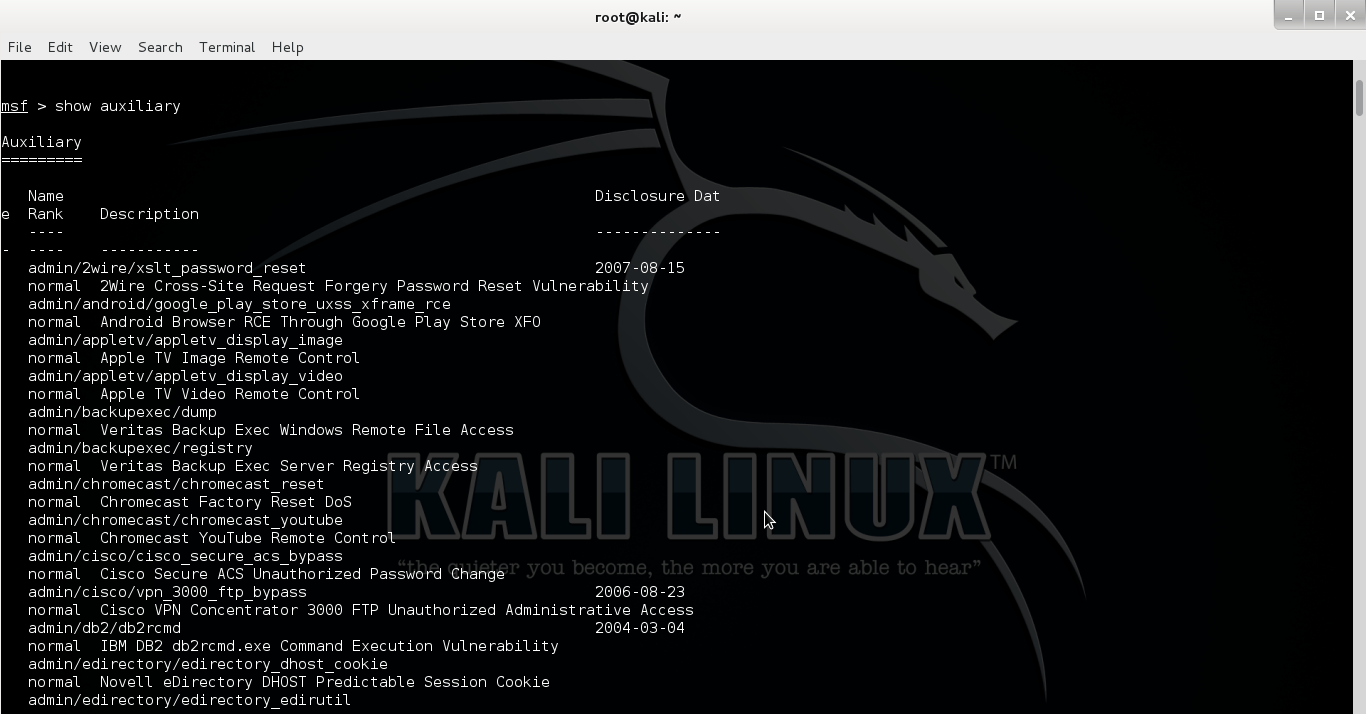Click 'Novell eDirectory DHOST Predictable Session Cookie'
Viewport: 1366px width, 714px height.
coord(325,682)
